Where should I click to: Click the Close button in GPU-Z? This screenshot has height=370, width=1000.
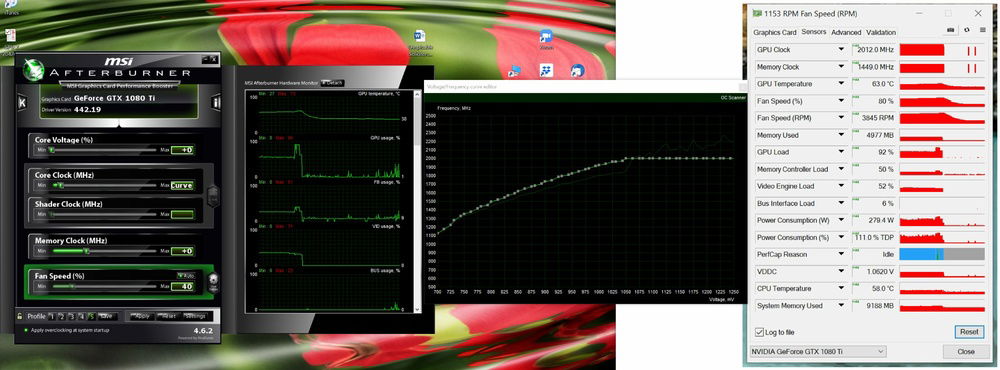coord(966,352)
